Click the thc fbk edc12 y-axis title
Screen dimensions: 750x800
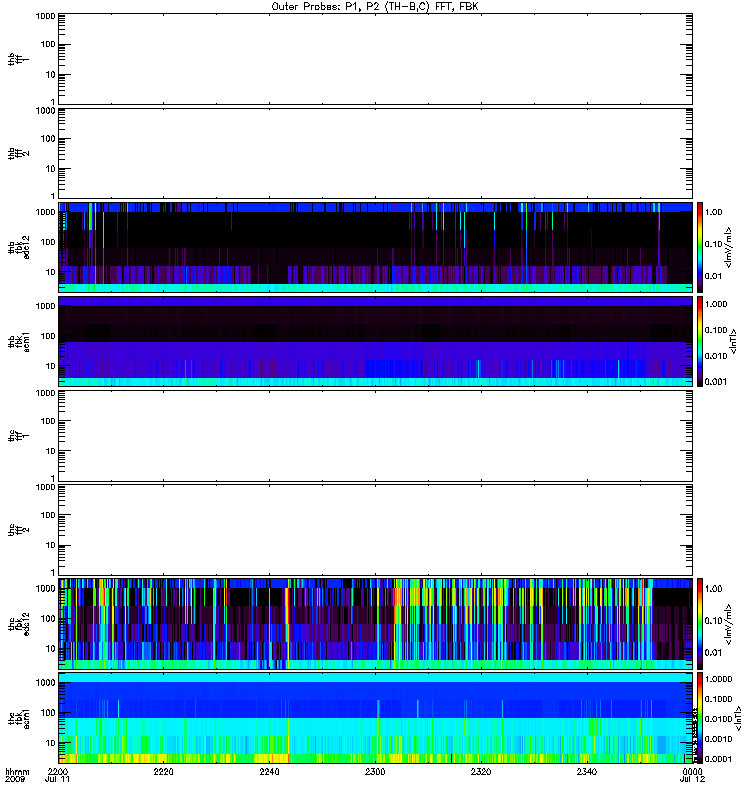19,623
